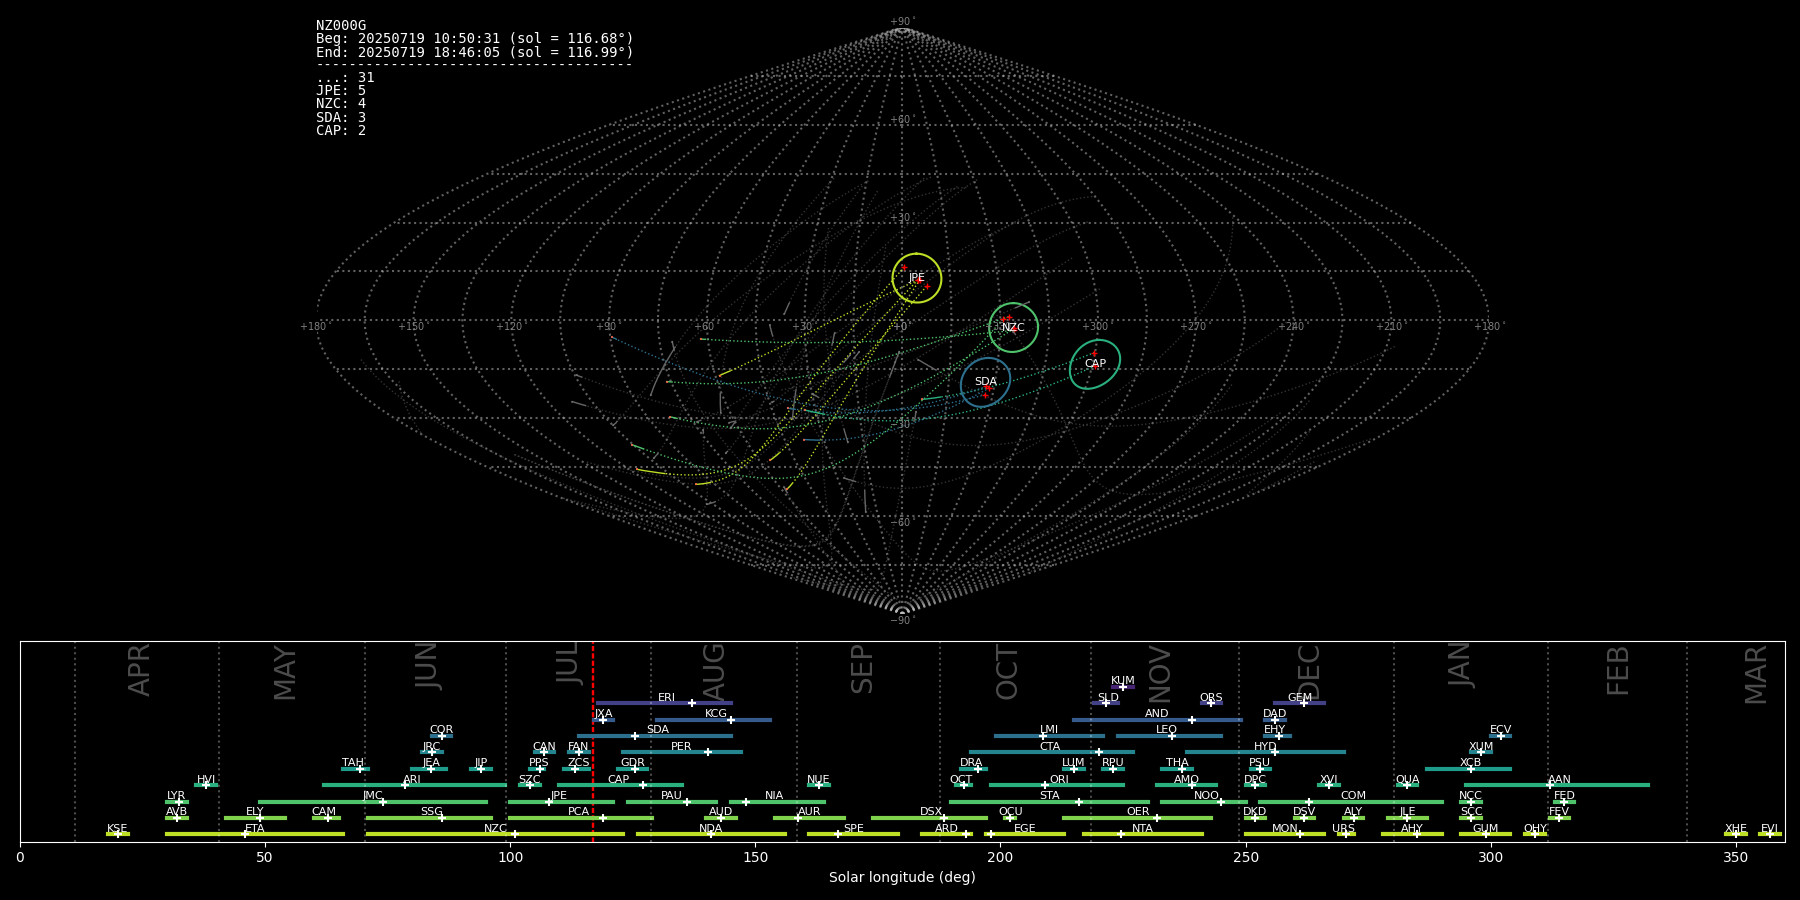Click the APR month label
This screenshot has width=1800, height=900.
[139, 670]
